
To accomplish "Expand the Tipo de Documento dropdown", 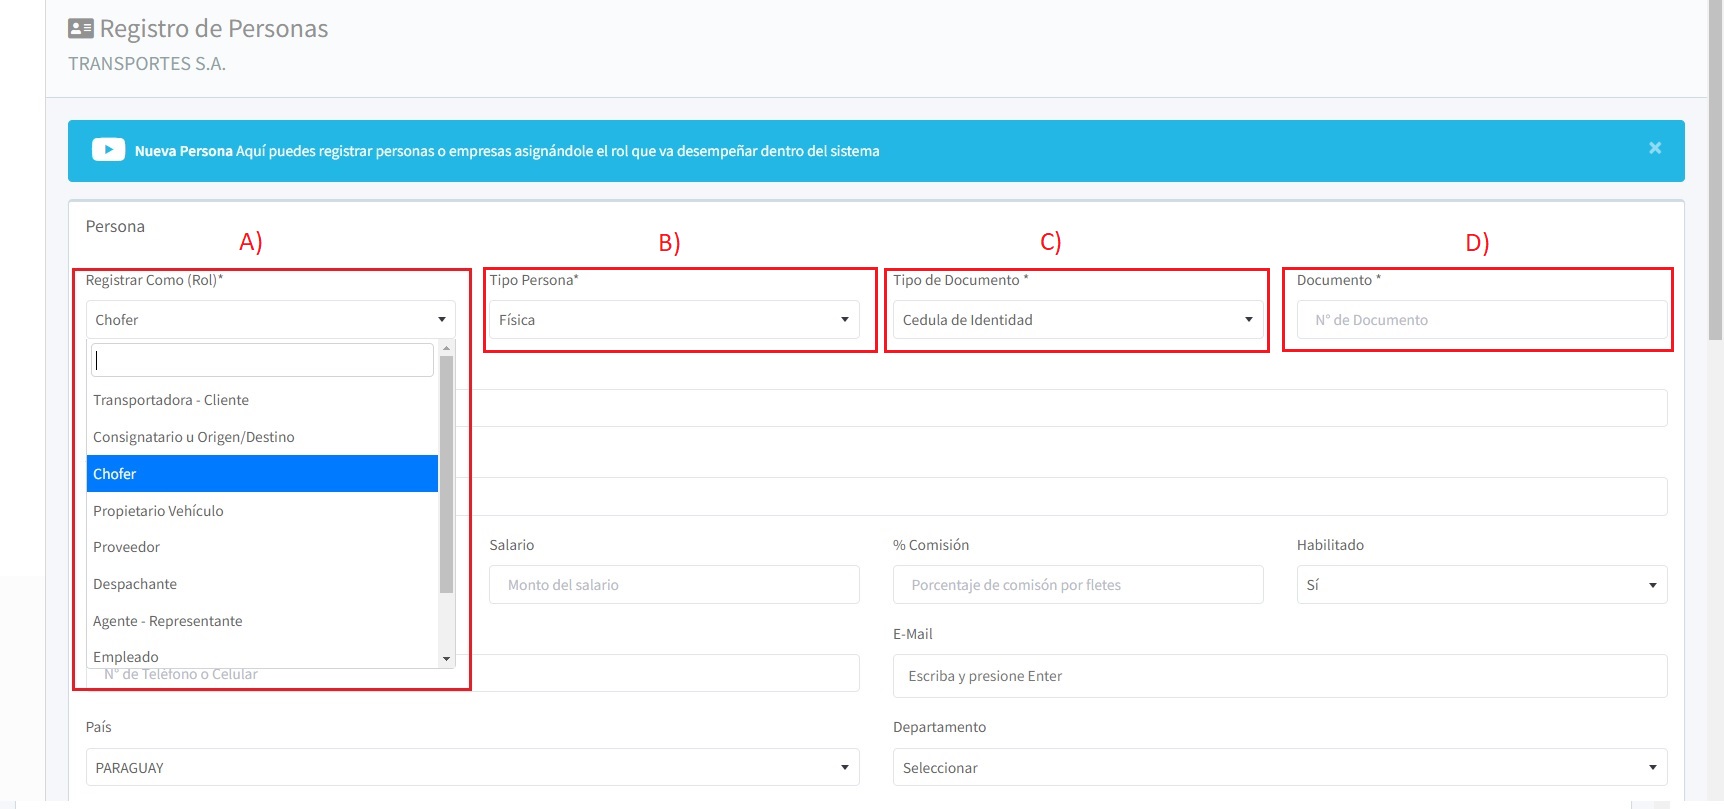I will [x=1077, y=320].
